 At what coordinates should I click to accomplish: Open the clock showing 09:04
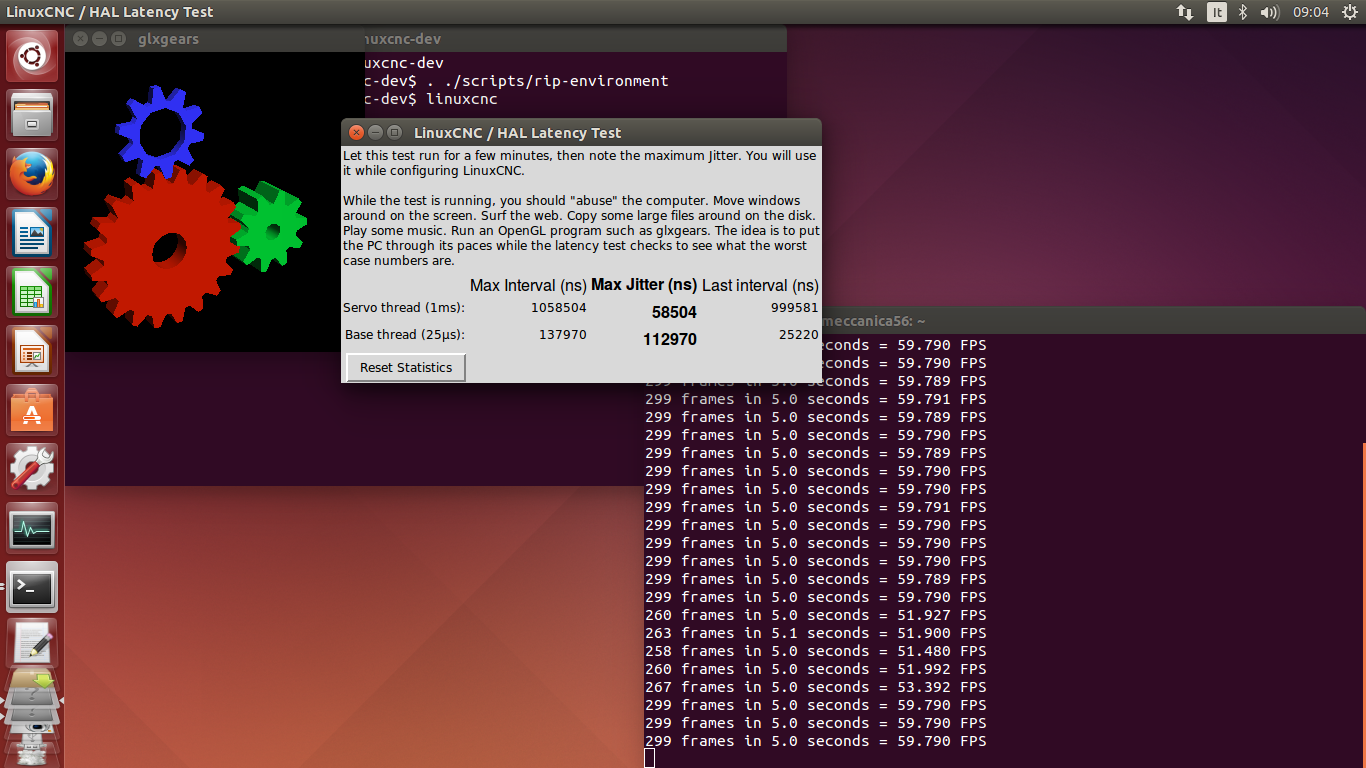[x=1310, y=12]
